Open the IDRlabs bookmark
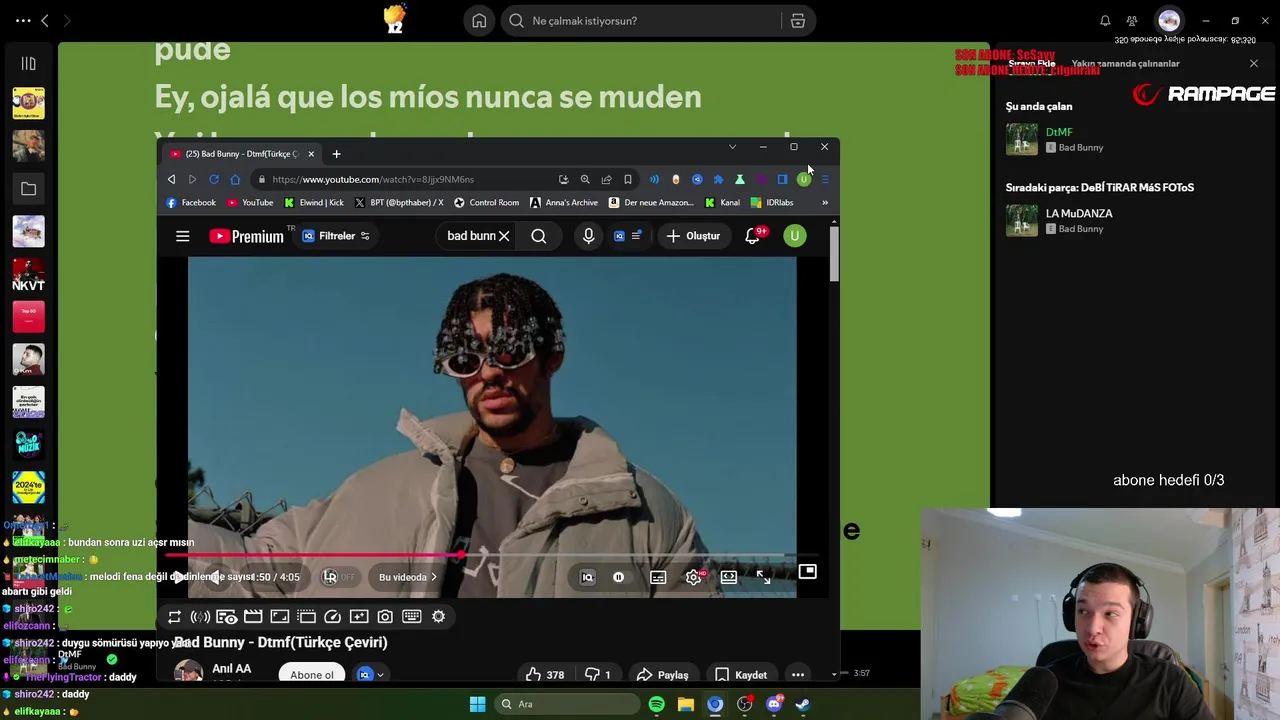 click(x=772, y=203)
